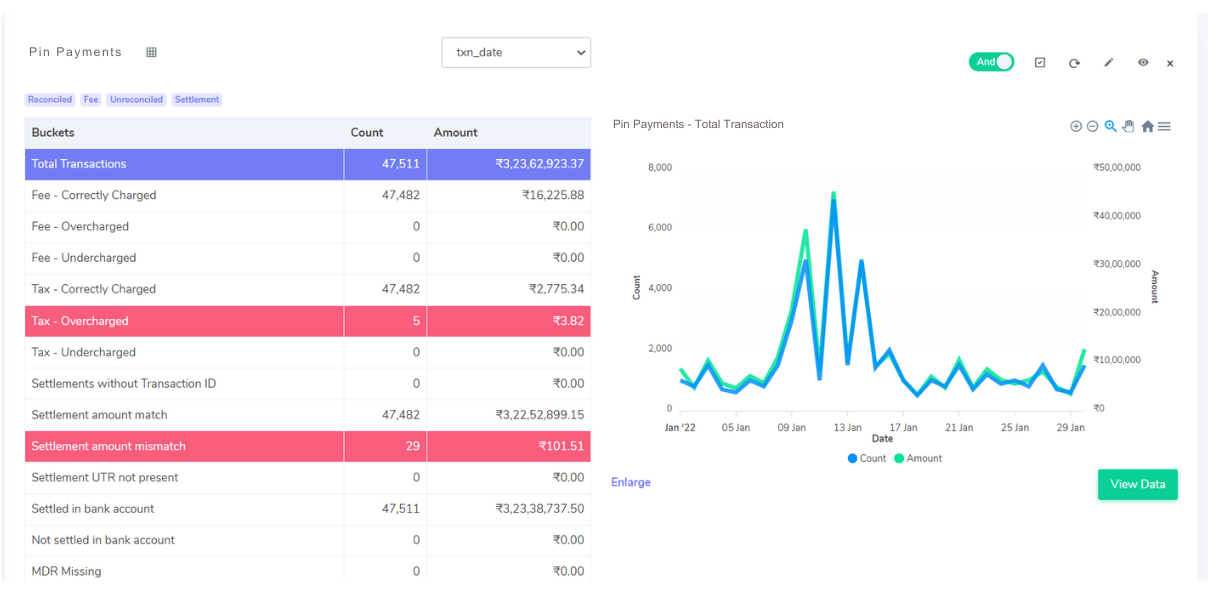
Task: Select the pan tool on the chart
Action: [1128, 127]
